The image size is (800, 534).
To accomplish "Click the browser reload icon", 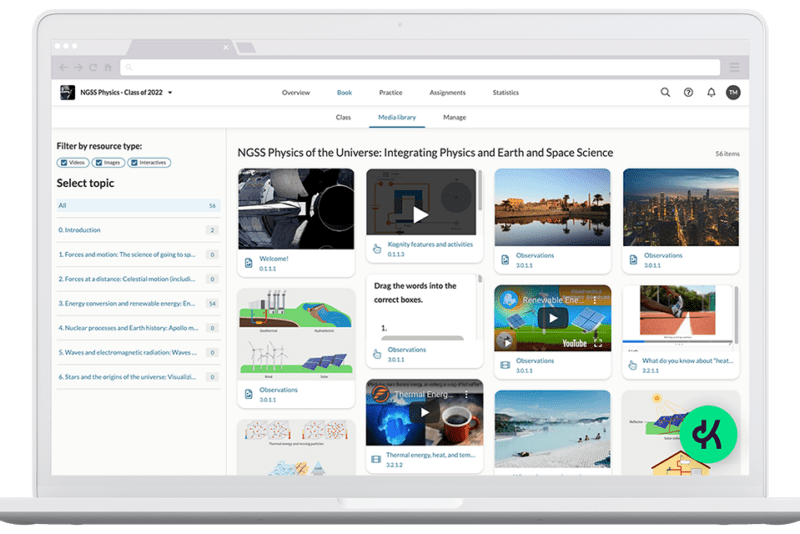I will coord(93,67).
